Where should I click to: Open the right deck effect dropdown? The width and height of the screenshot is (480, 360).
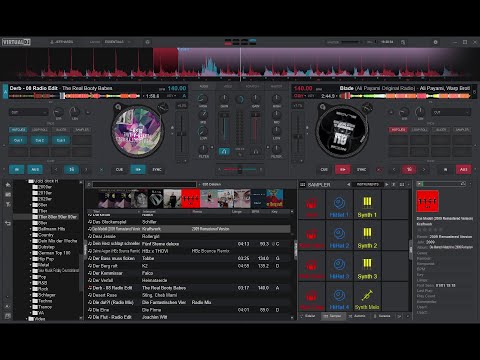[x=451, y=112]
